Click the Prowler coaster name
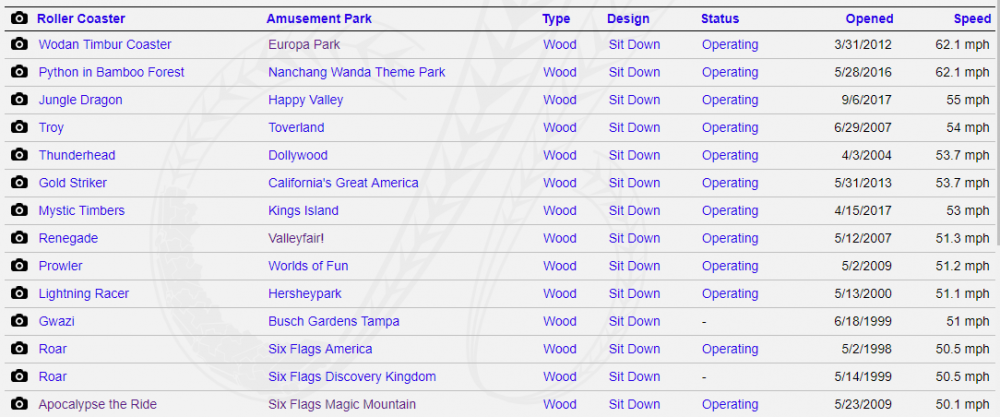The image size is (1000, 417). click(61, 266)
